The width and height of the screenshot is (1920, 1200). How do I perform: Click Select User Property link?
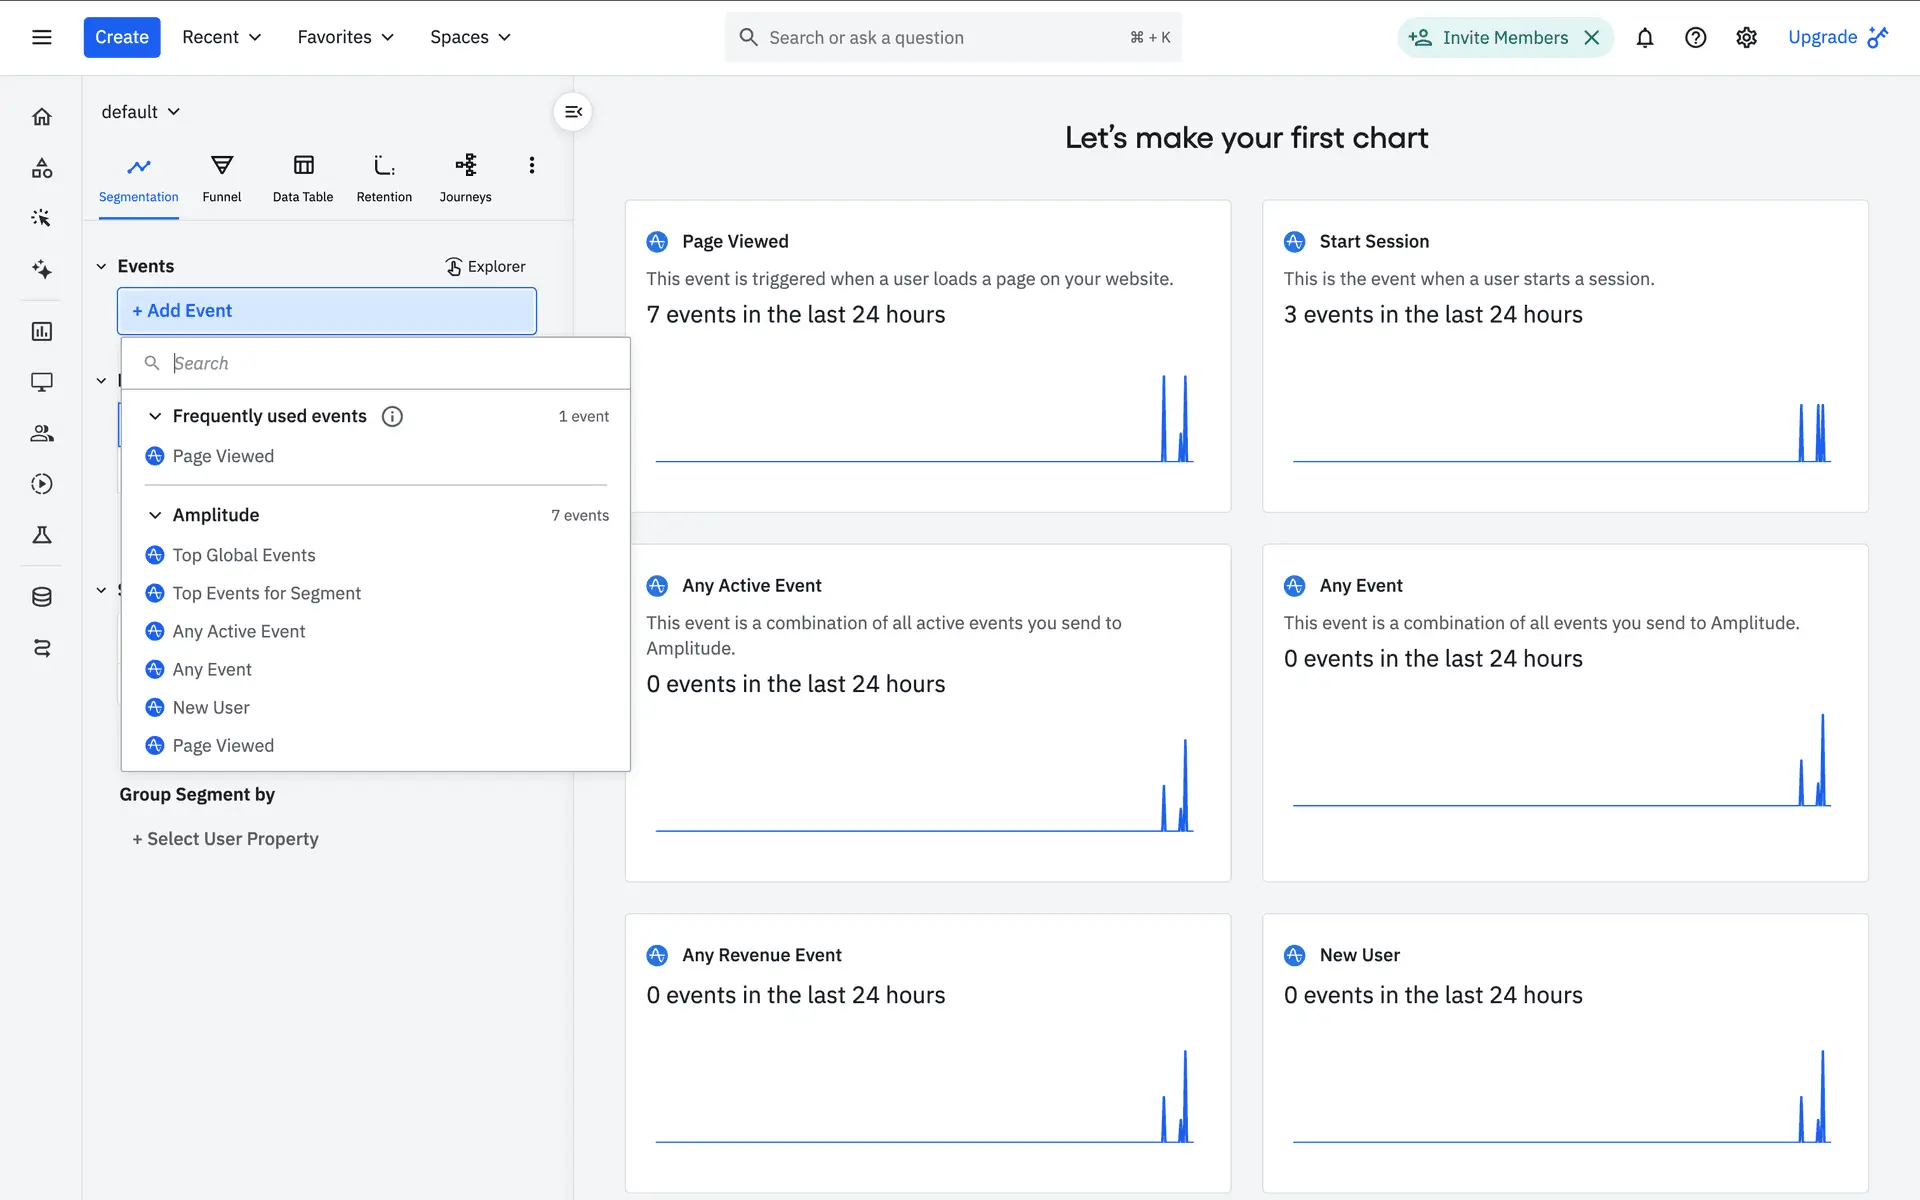[x=225, y=839]
